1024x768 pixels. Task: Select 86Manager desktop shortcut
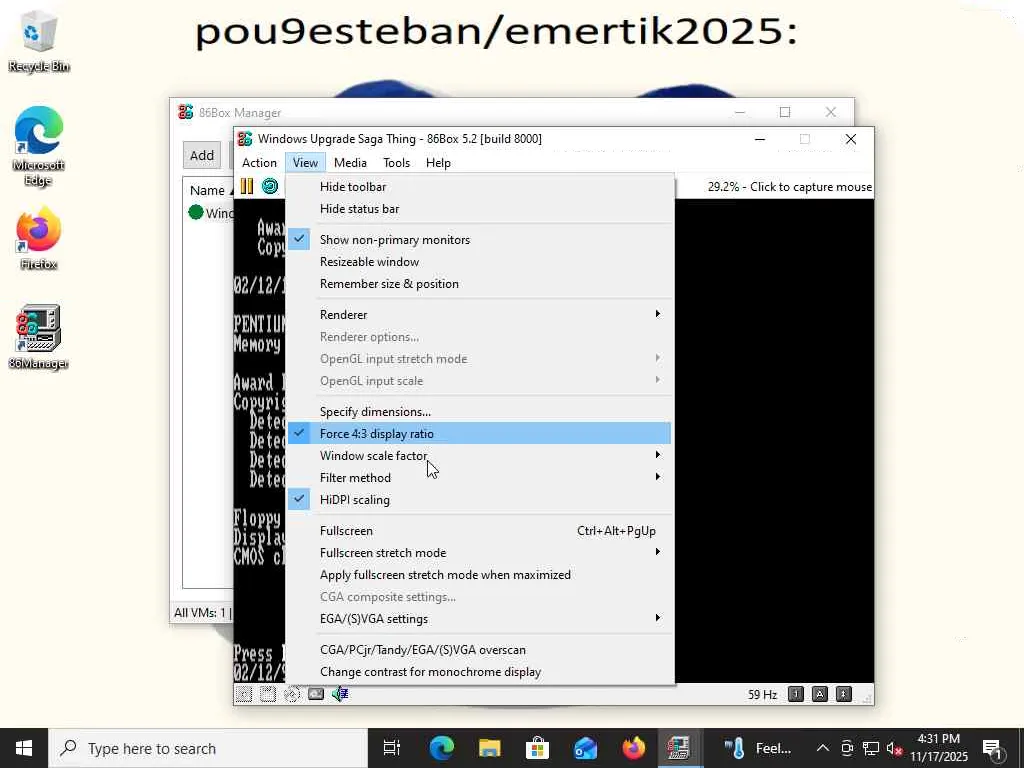tap(39, 338)
